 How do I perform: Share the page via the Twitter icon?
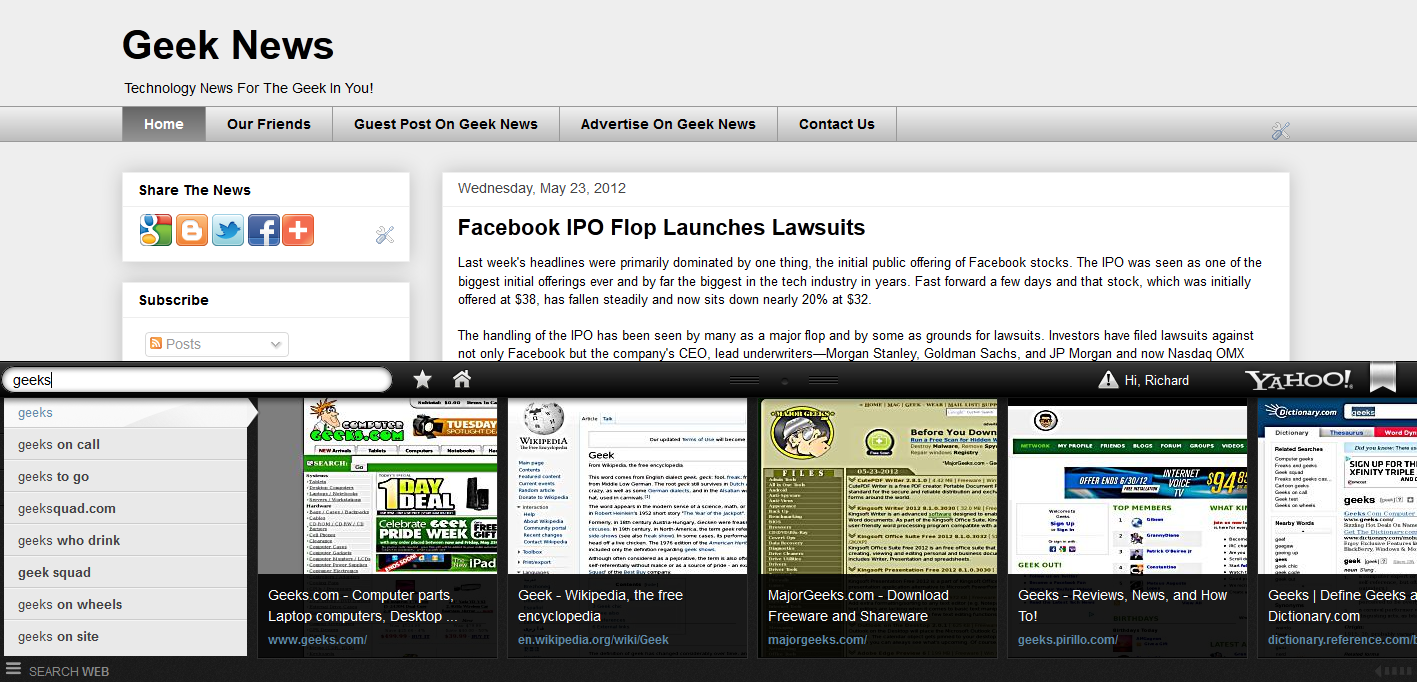227,230
